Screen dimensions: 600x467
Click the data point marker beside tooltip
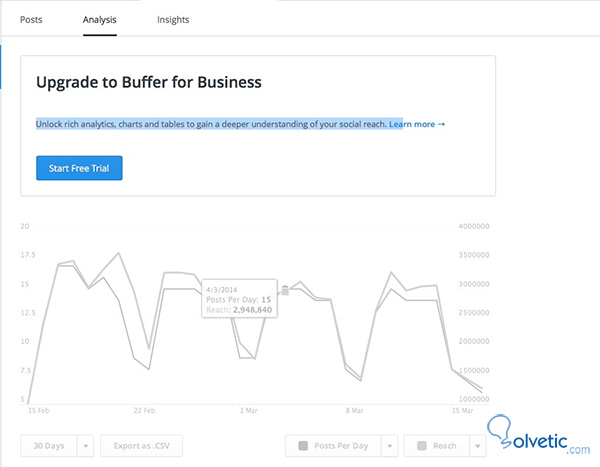(285, 290)
